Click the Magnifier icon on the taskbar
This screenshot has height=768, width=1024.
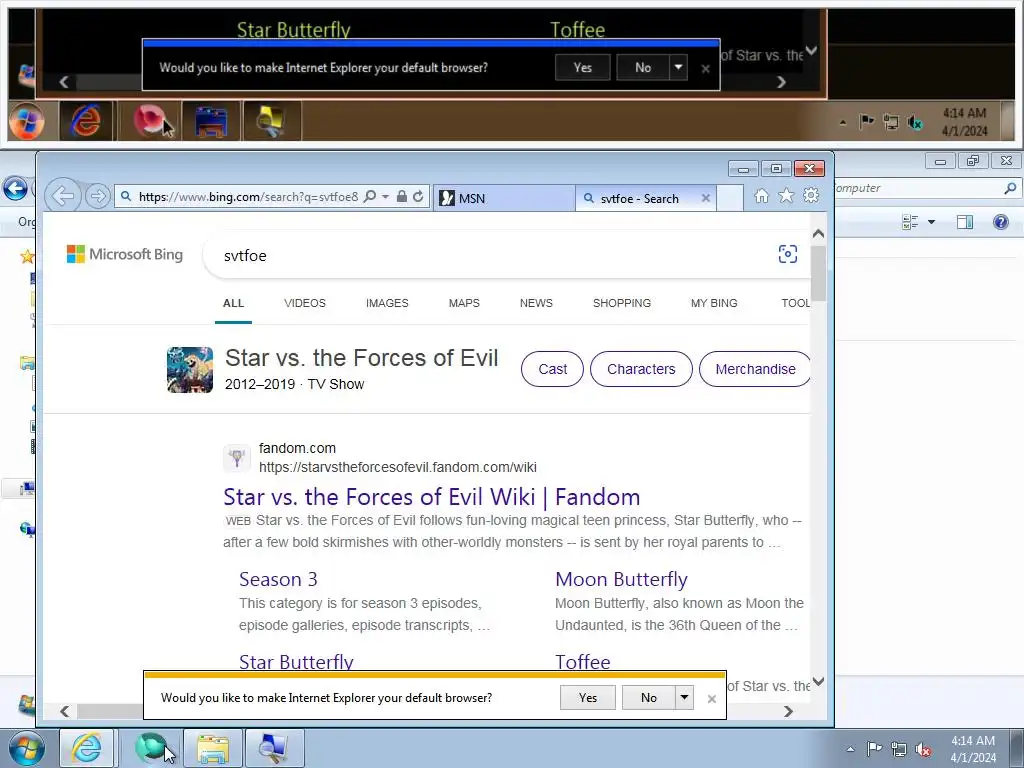274,748
